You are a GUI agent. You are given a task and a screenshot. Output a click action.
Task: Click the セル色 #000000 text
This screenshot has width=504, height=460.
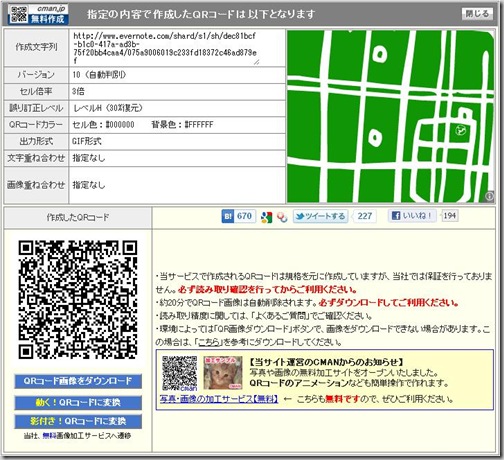click(103, 125)
